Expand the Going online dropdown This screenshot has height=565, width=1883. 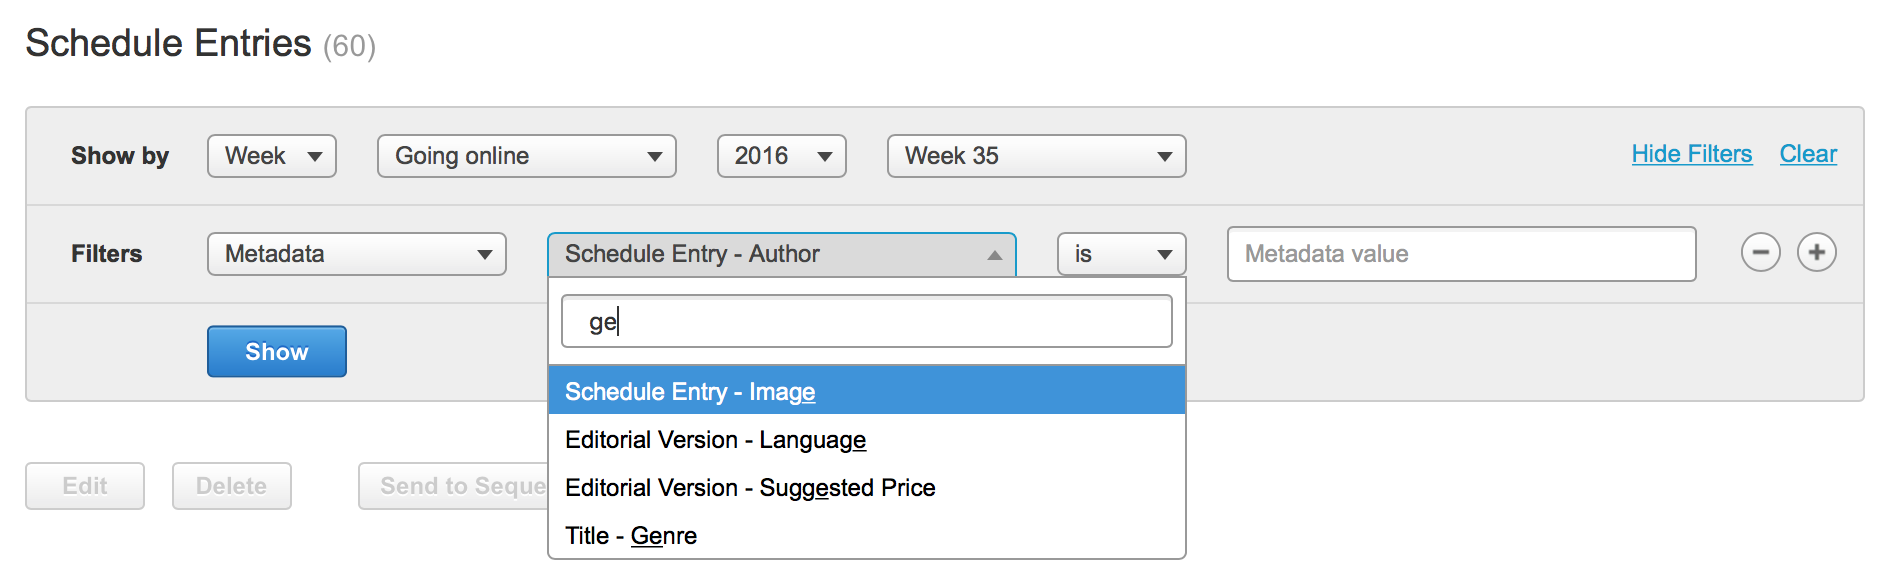point(526,156)
